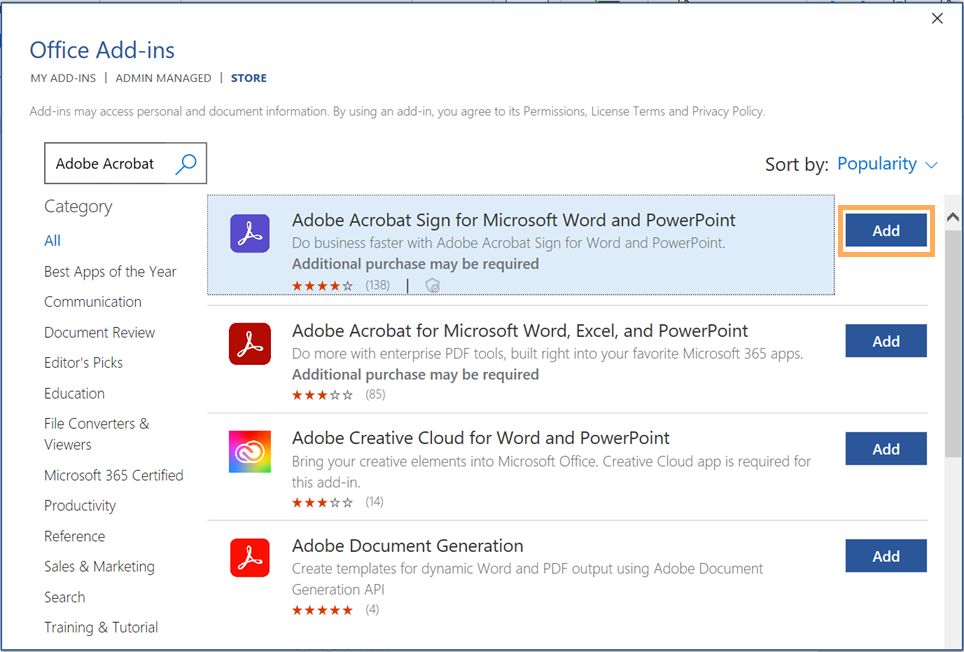Add Adobe Acrobat for Word, Excel, and PowerPoint
The image size is (964, 652).
(x=886, y=341)
